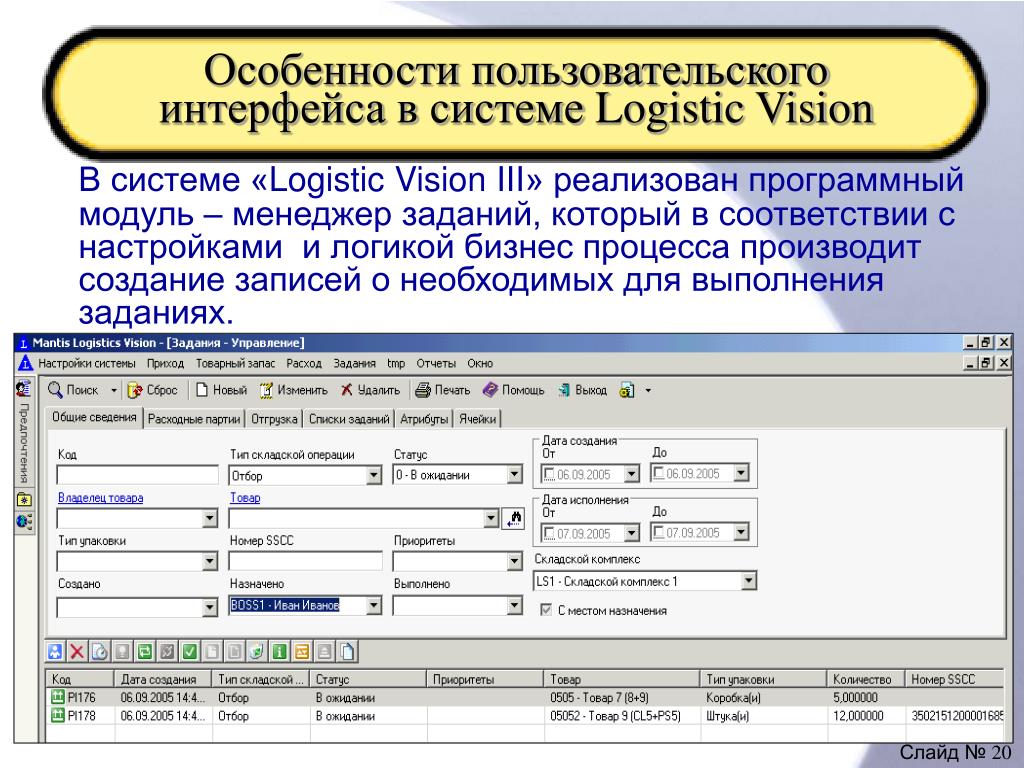This screenshot has height=768, width=1024.
Task: Switch to the Ячейки tab
Action: [477, 419]
